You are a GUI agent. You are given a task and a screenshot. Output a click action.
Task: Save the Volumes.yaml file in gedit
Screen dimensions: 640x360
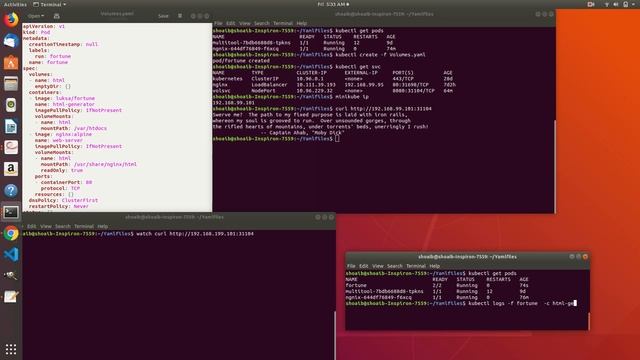(x=163, y=16)
